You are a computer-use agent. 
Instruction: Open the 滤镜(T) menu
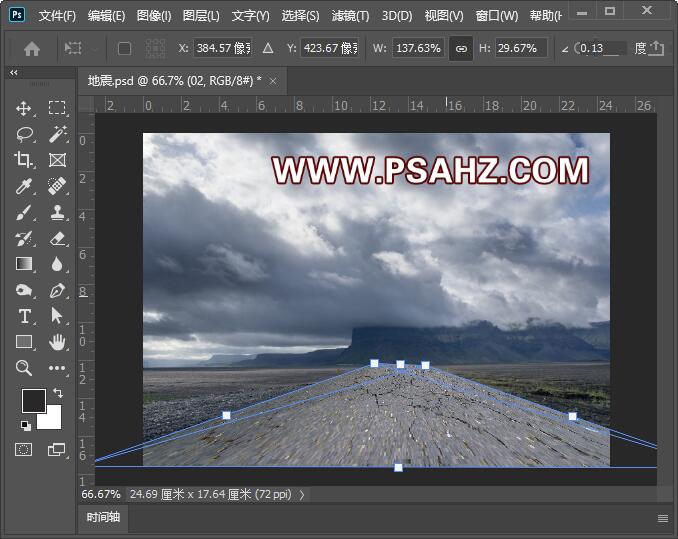point(350,16)
